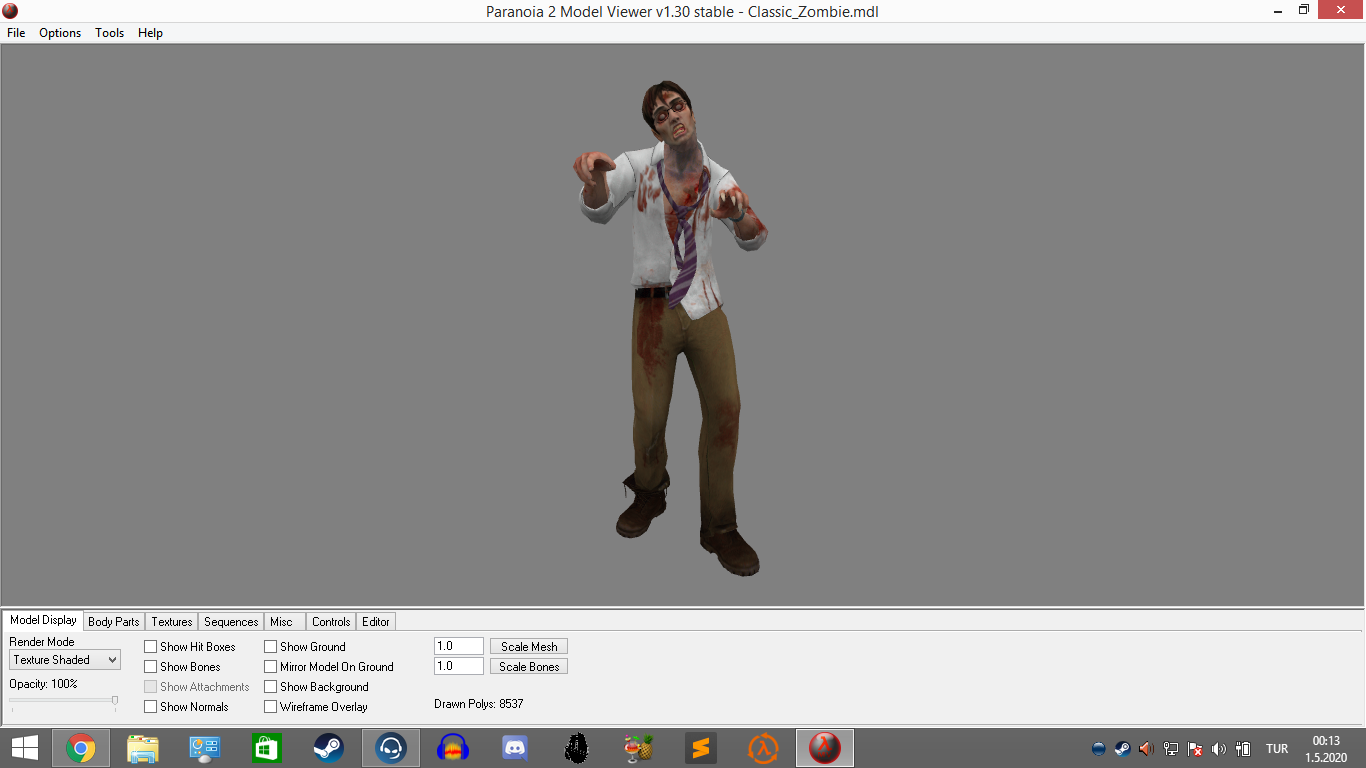This screenshot has height=768, width=1366.
Task: Open Audacity from the taskbar
Action: [453, 748]
